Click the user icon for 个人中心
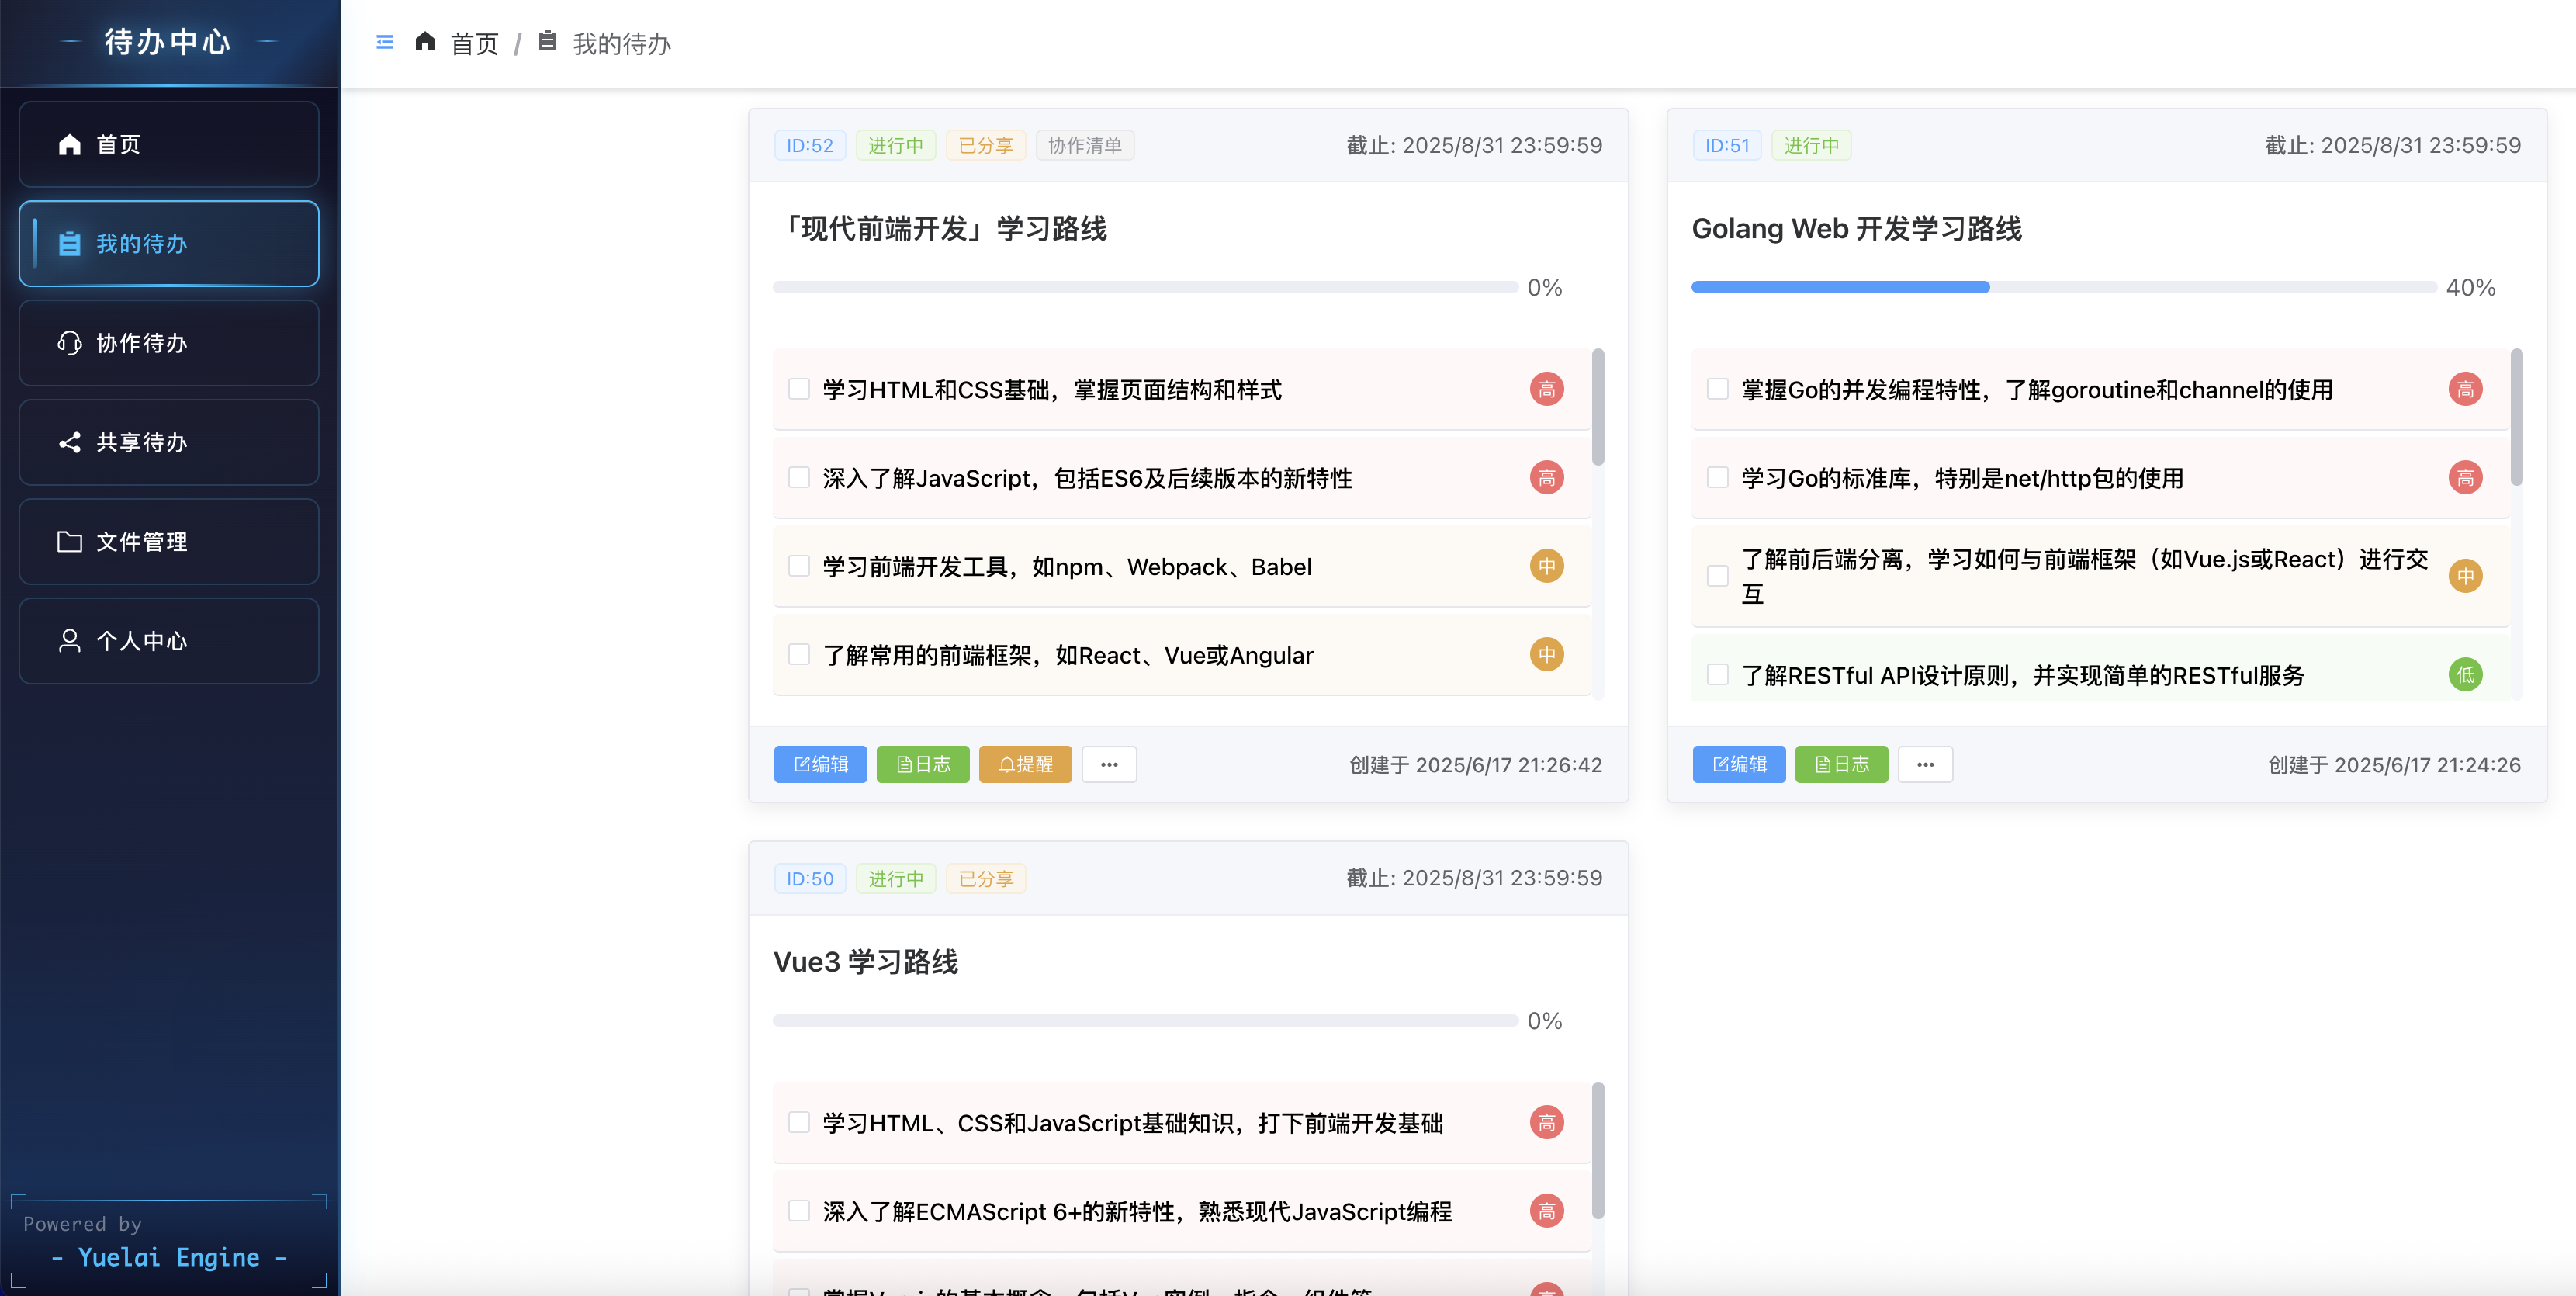This screenshot has height=1296, width=2576. click(x=69, y=640)
